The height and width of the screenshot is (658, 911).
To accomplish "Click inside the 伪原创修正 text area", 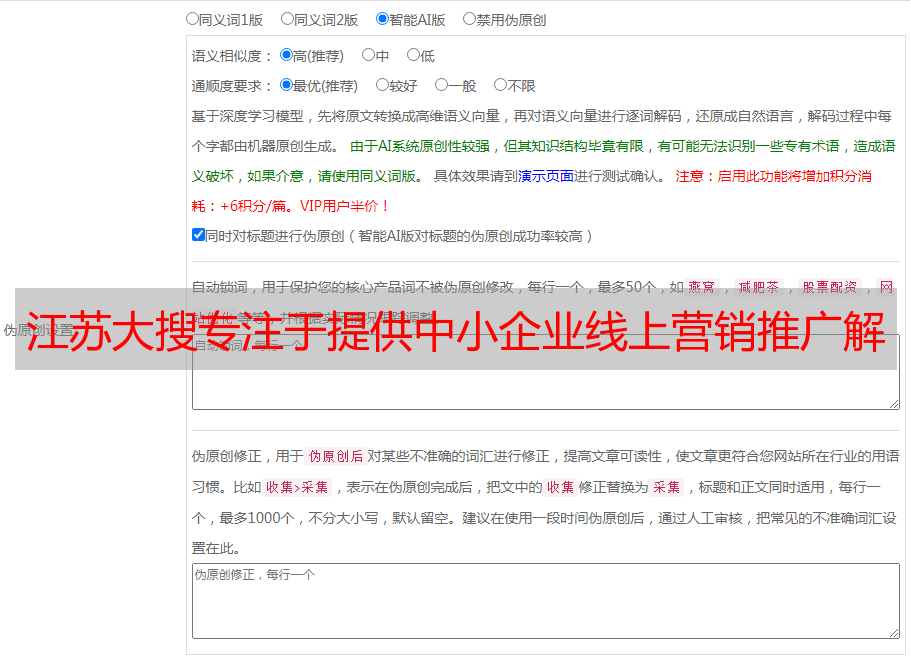I will click(546, 601).
